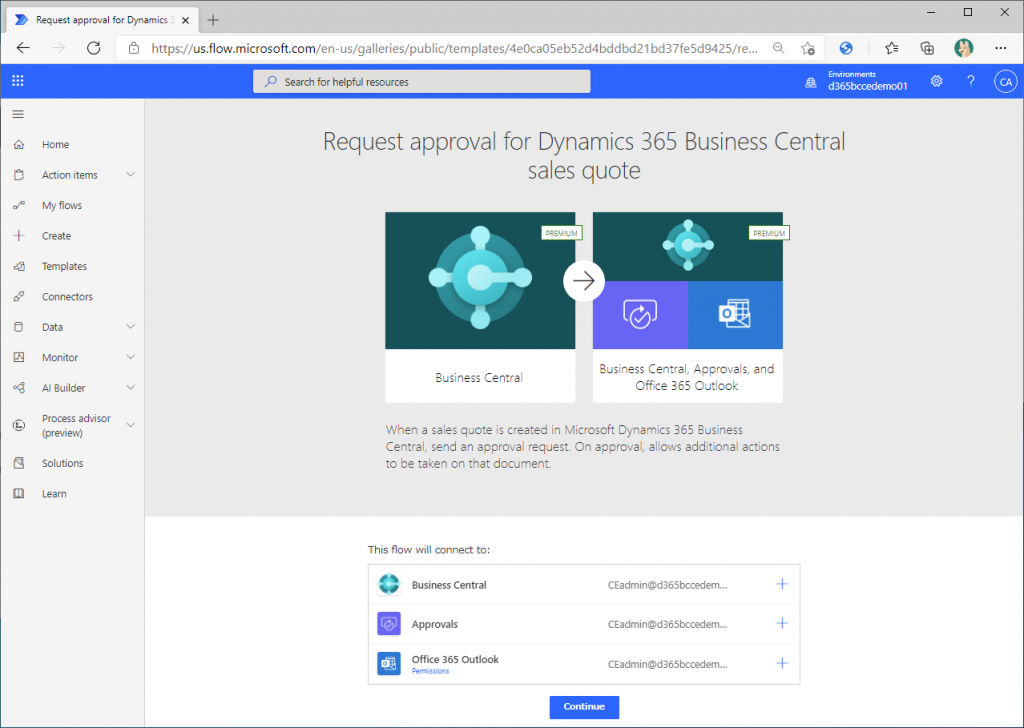Screen dimensions: 1024x728
Task: Add this page to favorites star
Action: 808,48
